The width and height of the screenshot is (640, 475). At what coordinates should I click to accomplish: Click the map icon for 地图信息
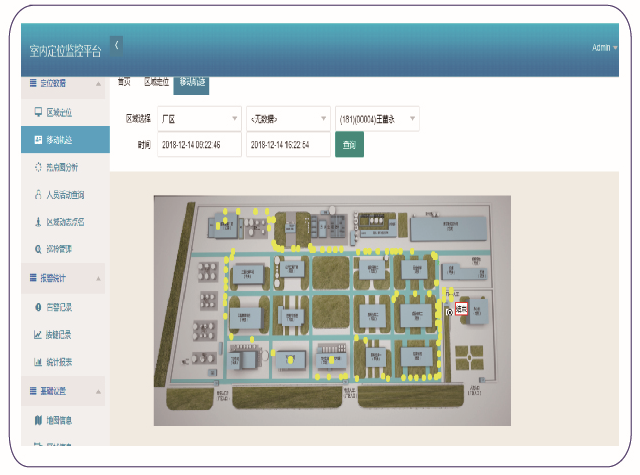[x=38, y=420]
